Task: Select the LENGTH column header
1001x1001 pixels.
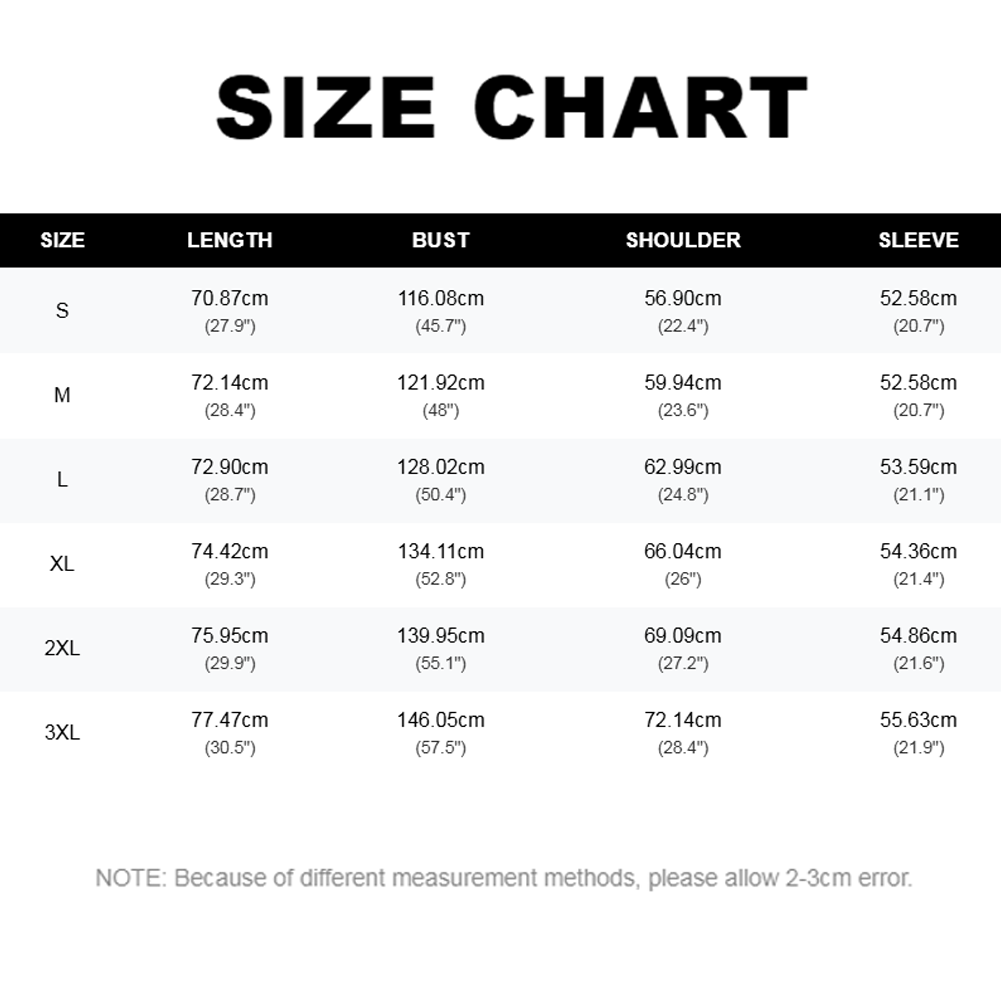Action: click(x=230, y=240)
